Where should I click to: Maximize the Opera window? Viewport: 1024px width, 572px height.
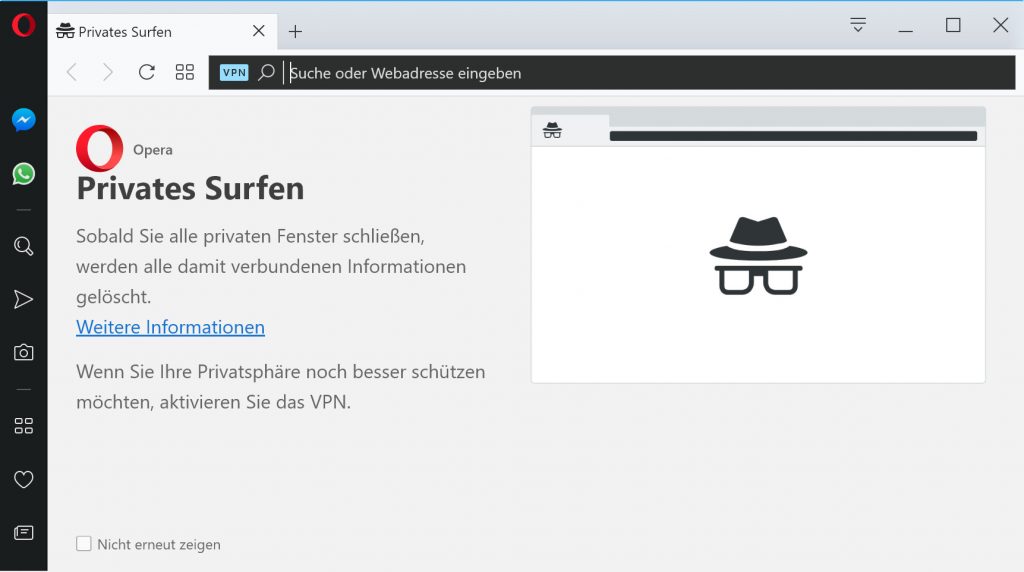click(x=953, y=25)
